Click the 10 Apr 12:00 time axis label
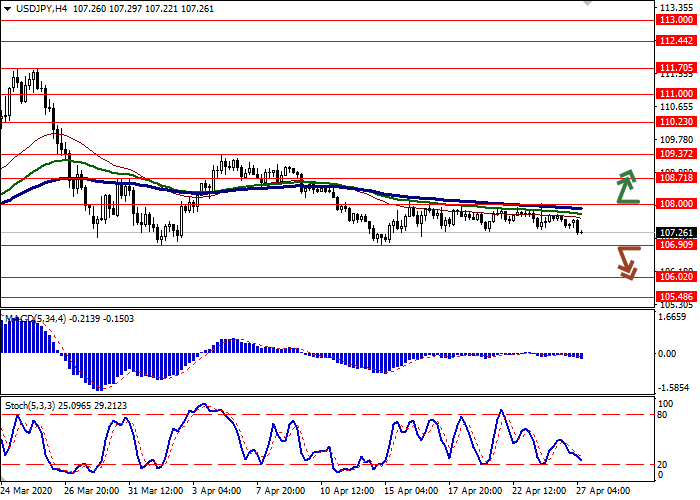Image resolution: width=700 pixels, height=500 pixels. (x=348, y=491)
